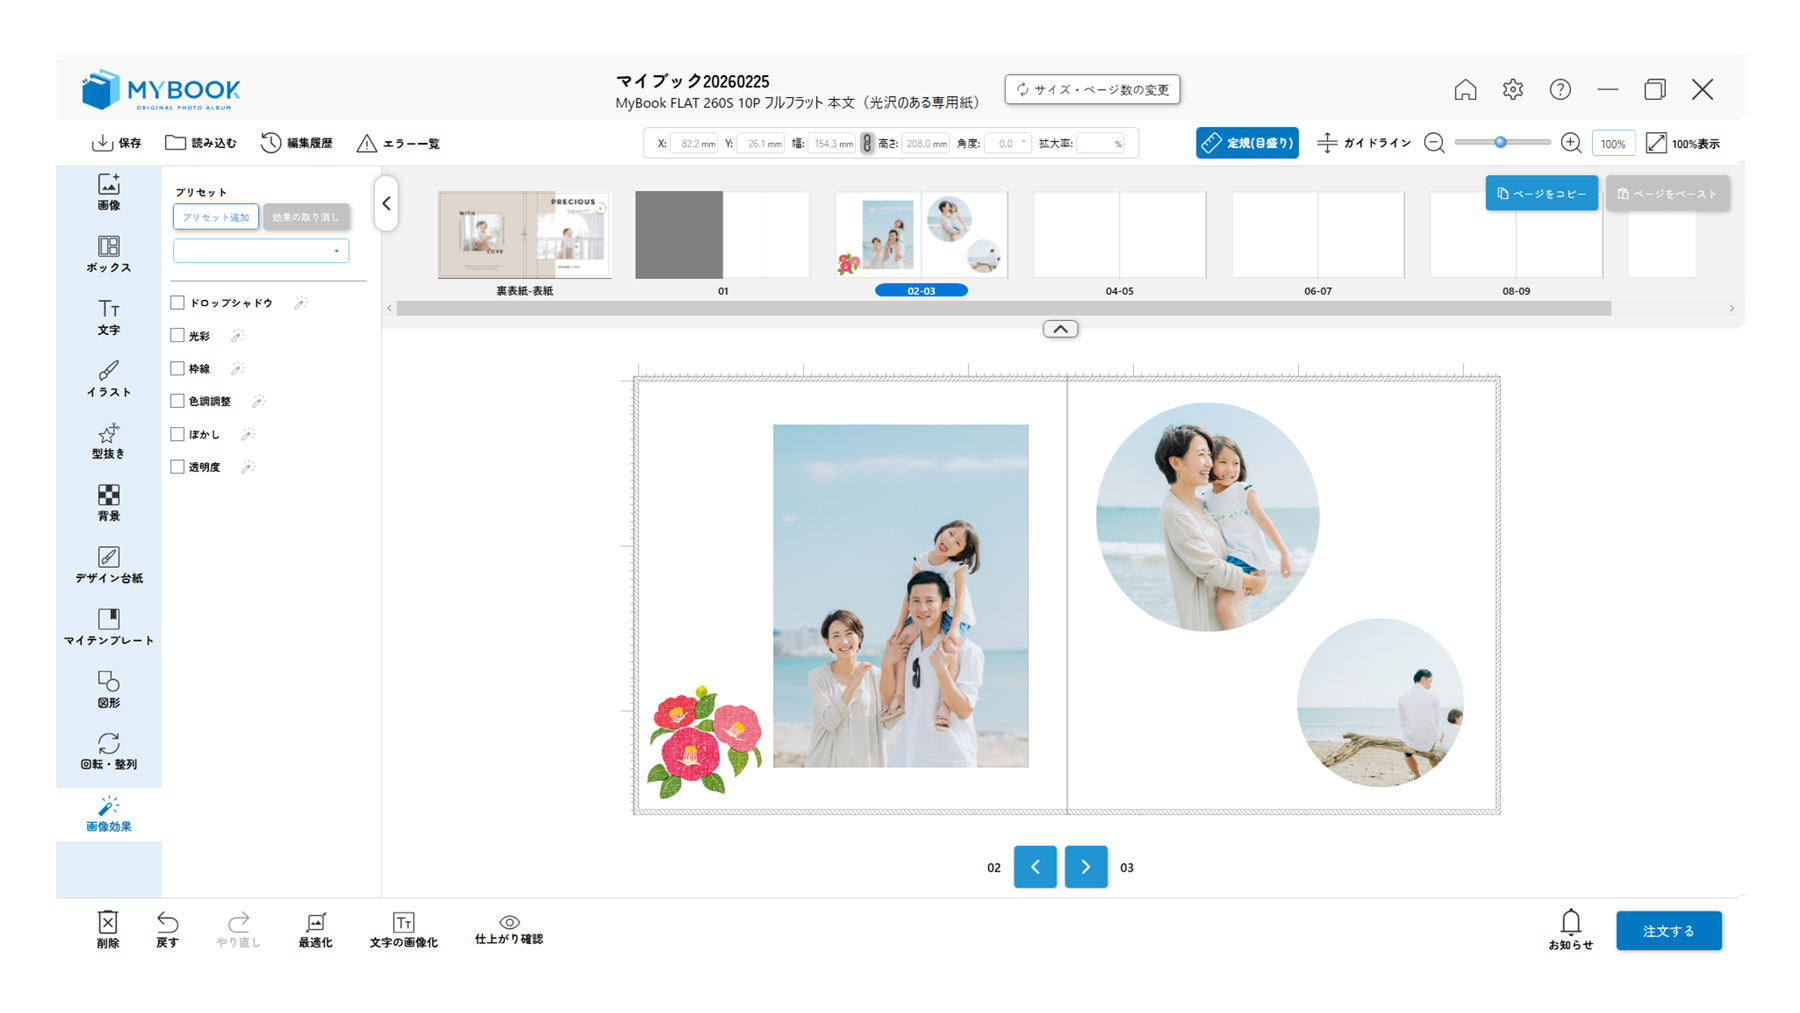Viewport: 1800px width, 1013px height.
Task: Open ぼかし settings wand
Action: (248, 434)
